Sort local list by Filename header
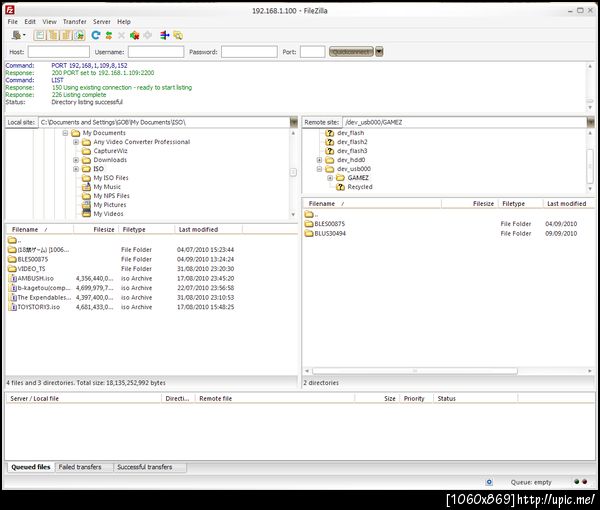 39,230
